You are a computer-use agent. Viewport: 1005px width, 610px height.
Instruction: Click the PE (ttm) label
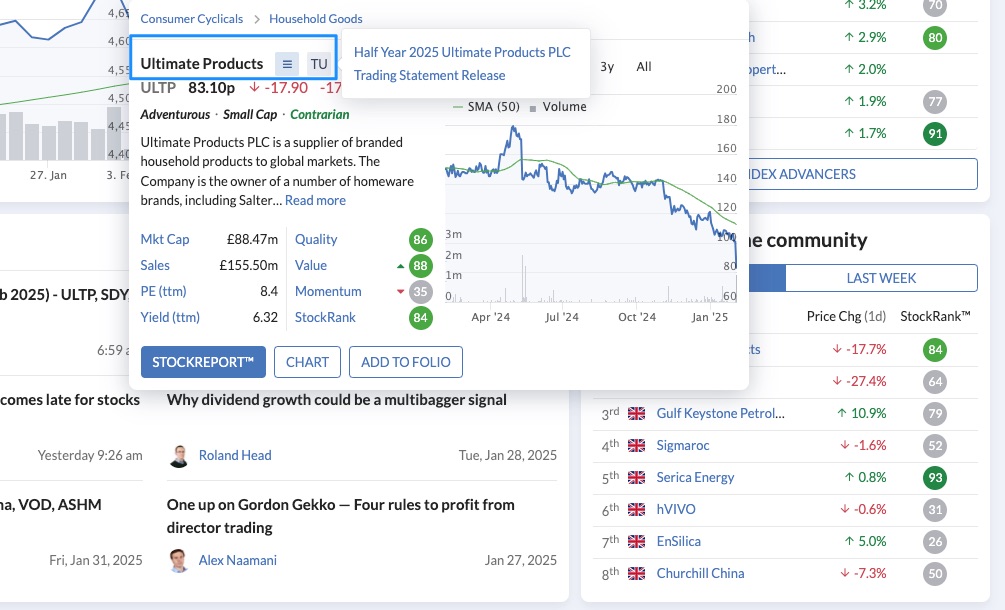click(x=163, y=292)
